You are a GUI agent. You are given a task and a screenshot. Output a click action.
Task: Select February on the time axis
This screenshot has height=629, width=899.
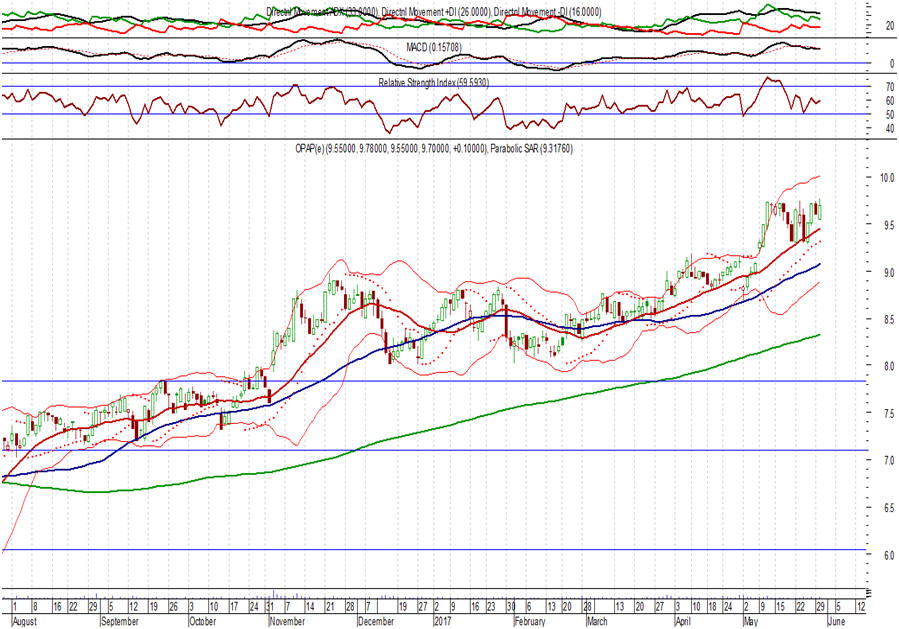coord(529,620)
